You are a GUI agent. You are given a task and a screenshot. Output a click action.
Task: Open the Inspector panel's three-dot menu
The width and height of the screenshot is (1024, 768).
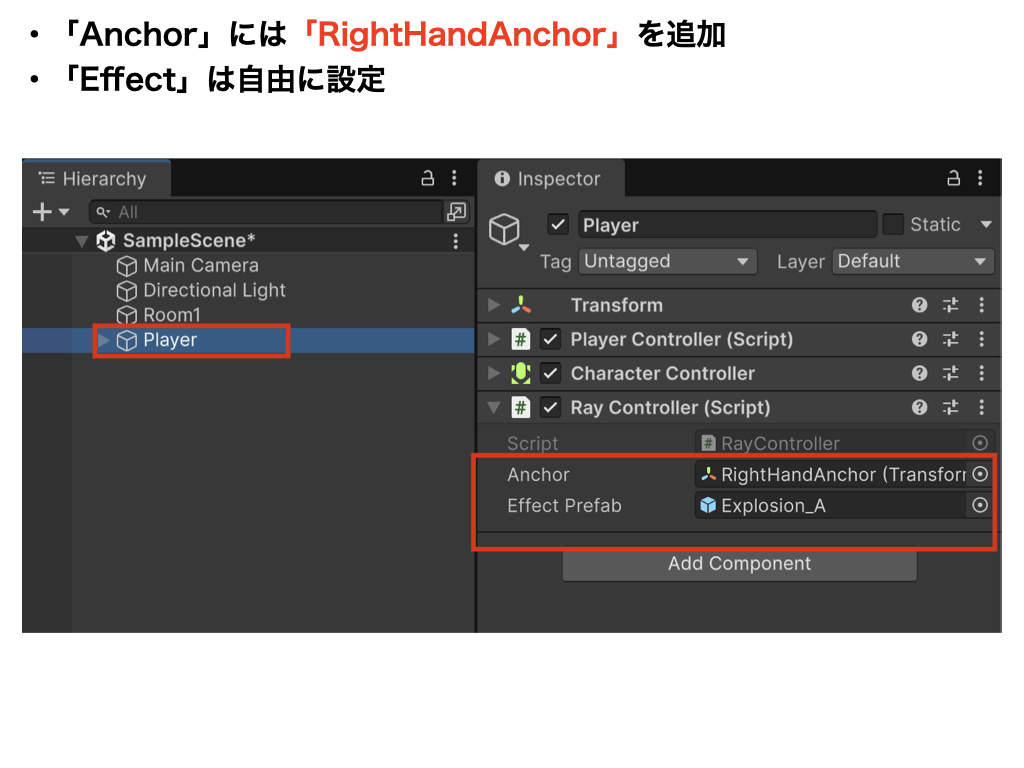click(x=982, y=179)
